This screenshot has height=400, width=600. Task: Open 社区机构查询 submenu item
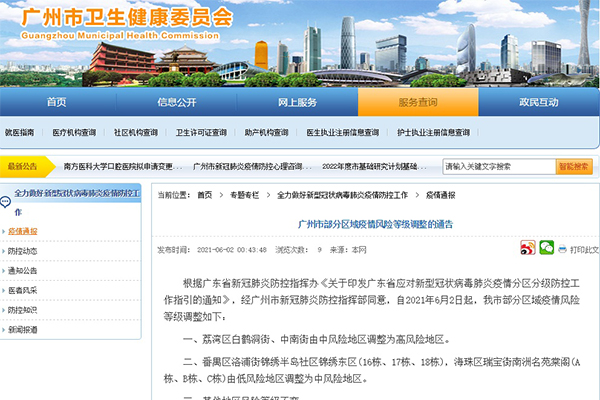tap(136, 132)
